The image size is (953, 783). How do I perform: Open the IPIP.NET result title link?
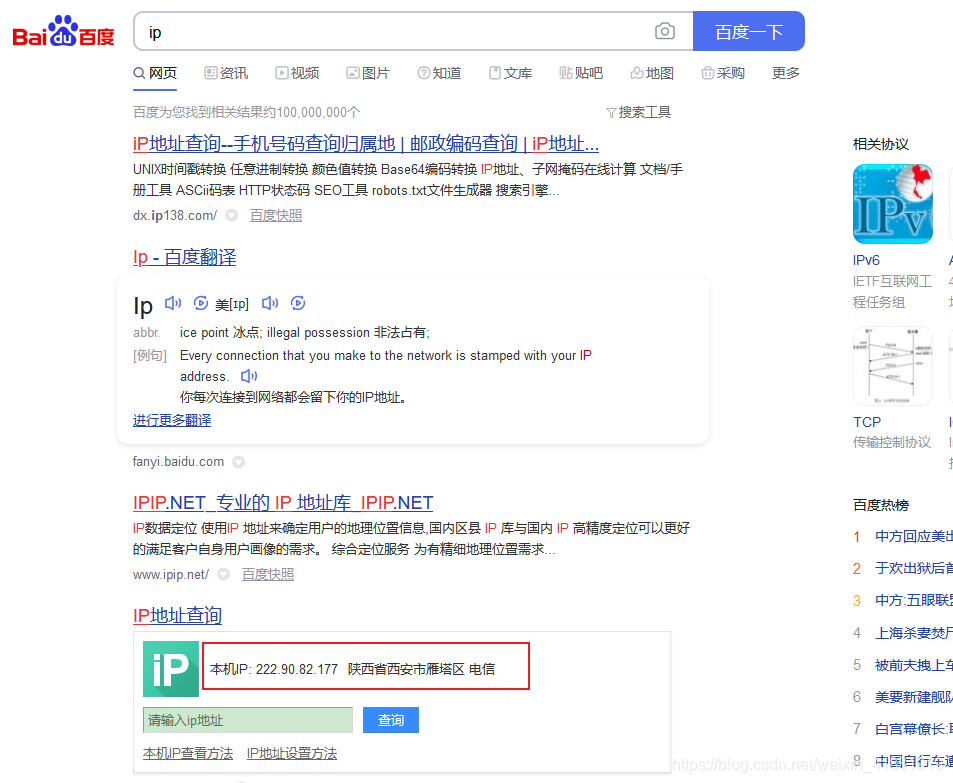[283, 503]
